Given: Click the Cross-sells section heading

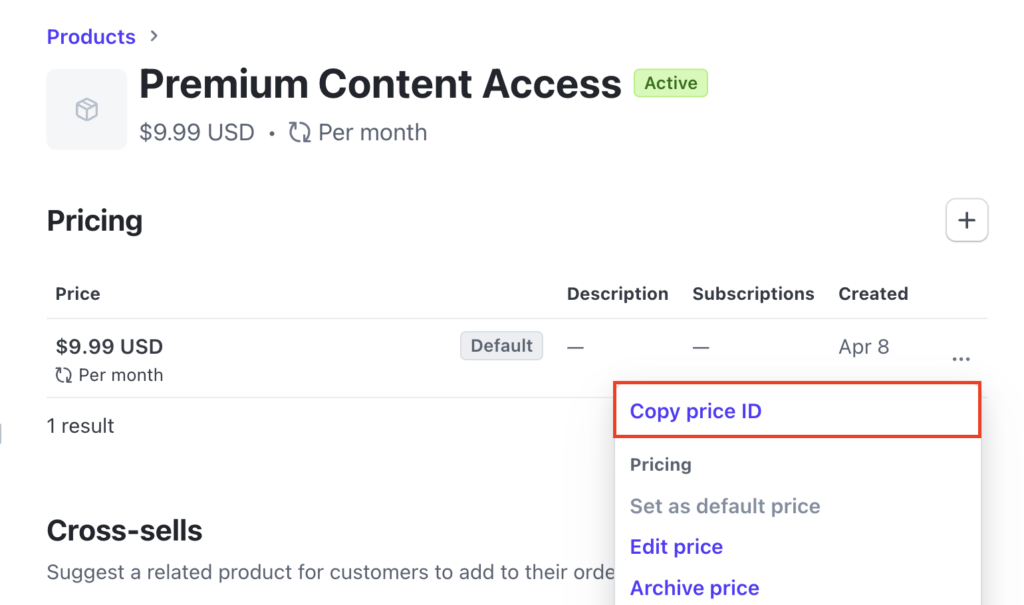Looking at the screenshot, I should (124, 531).
